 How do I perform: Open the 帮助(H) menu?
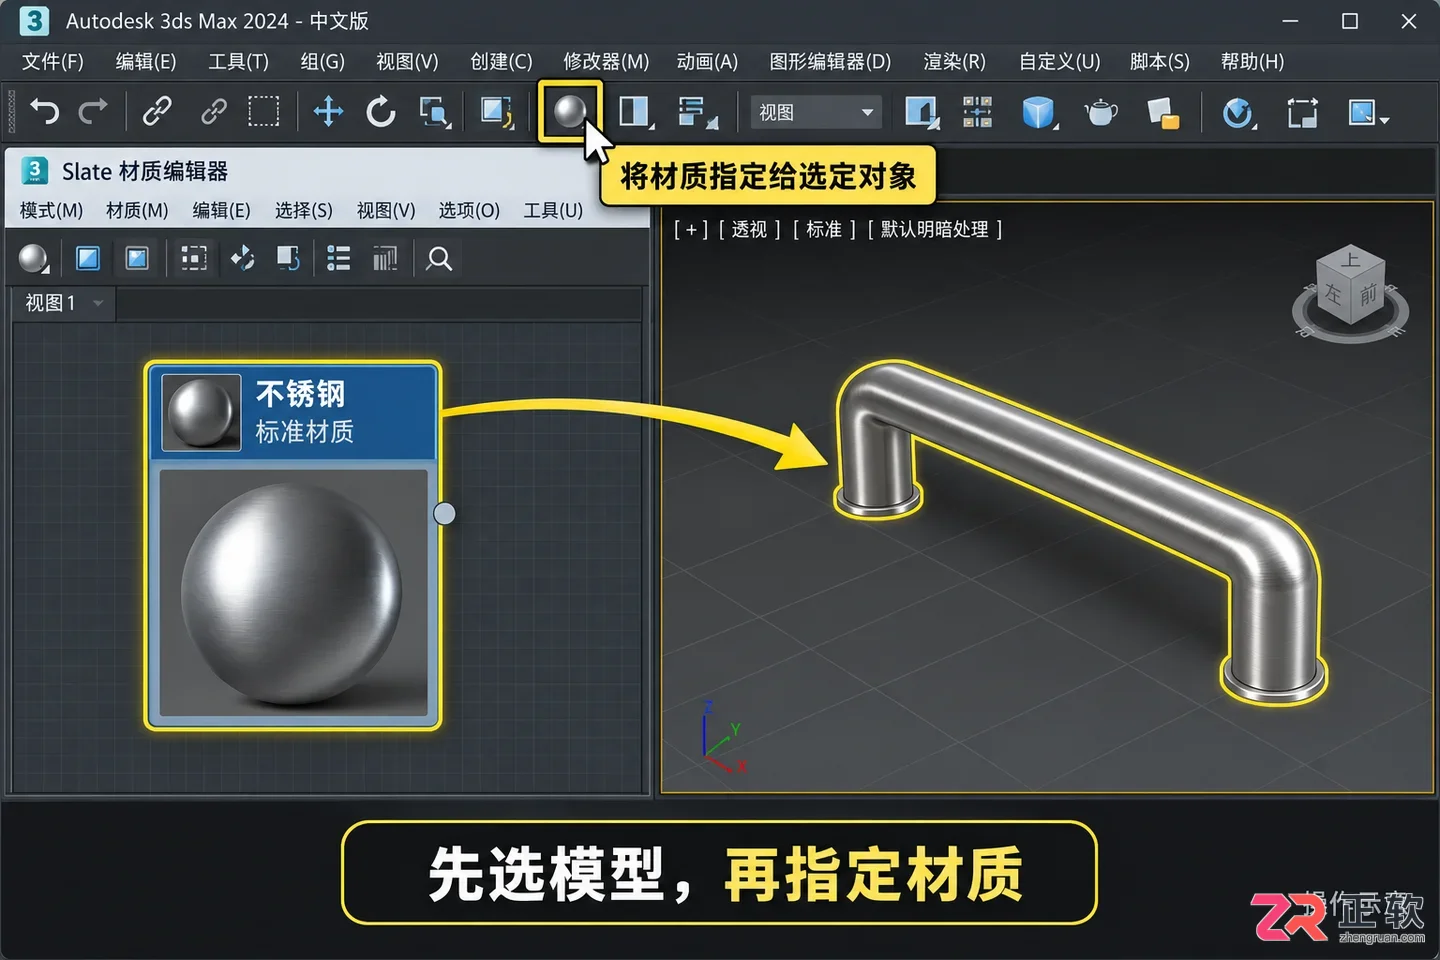point(1252,62)
